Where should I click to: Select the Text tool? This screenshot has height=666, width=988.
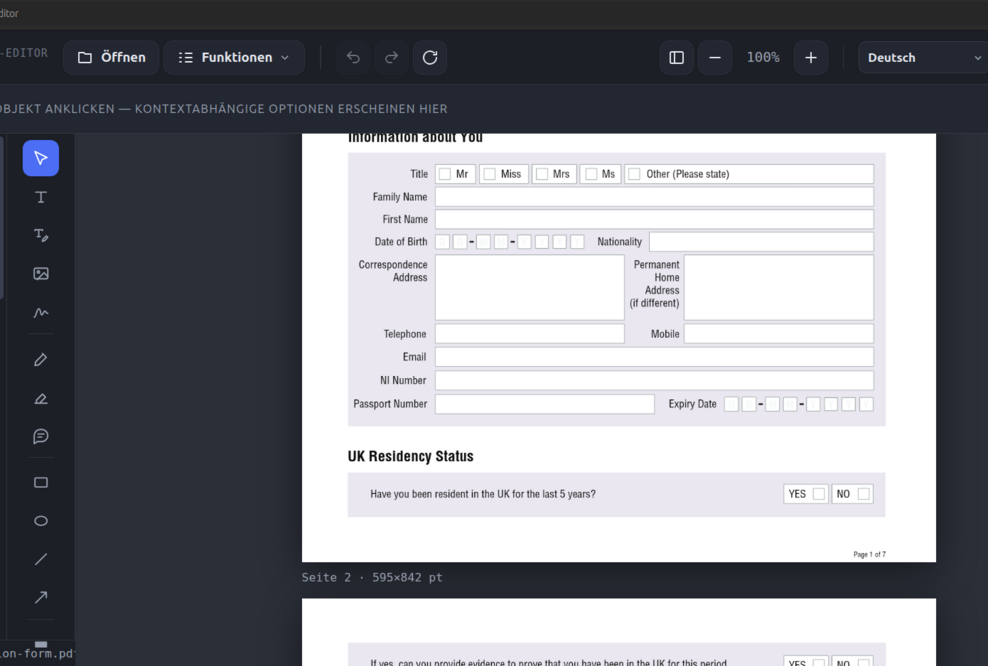point(41,197)
